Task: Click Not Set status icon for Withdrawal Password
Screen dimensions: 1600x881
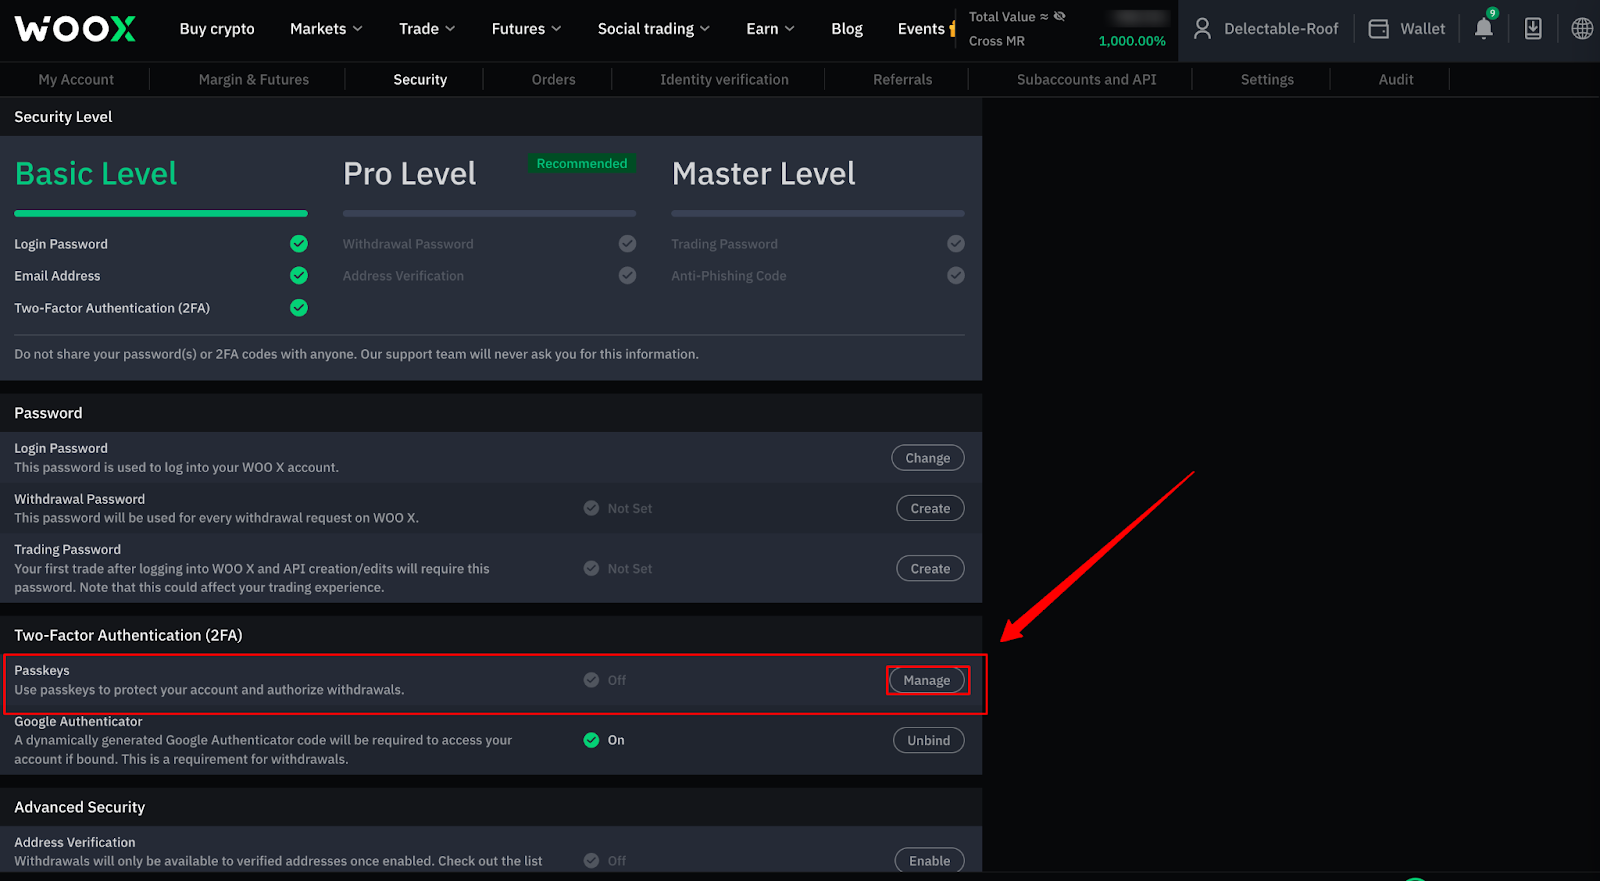Action: pyautogui.click(x=591, y=508)
